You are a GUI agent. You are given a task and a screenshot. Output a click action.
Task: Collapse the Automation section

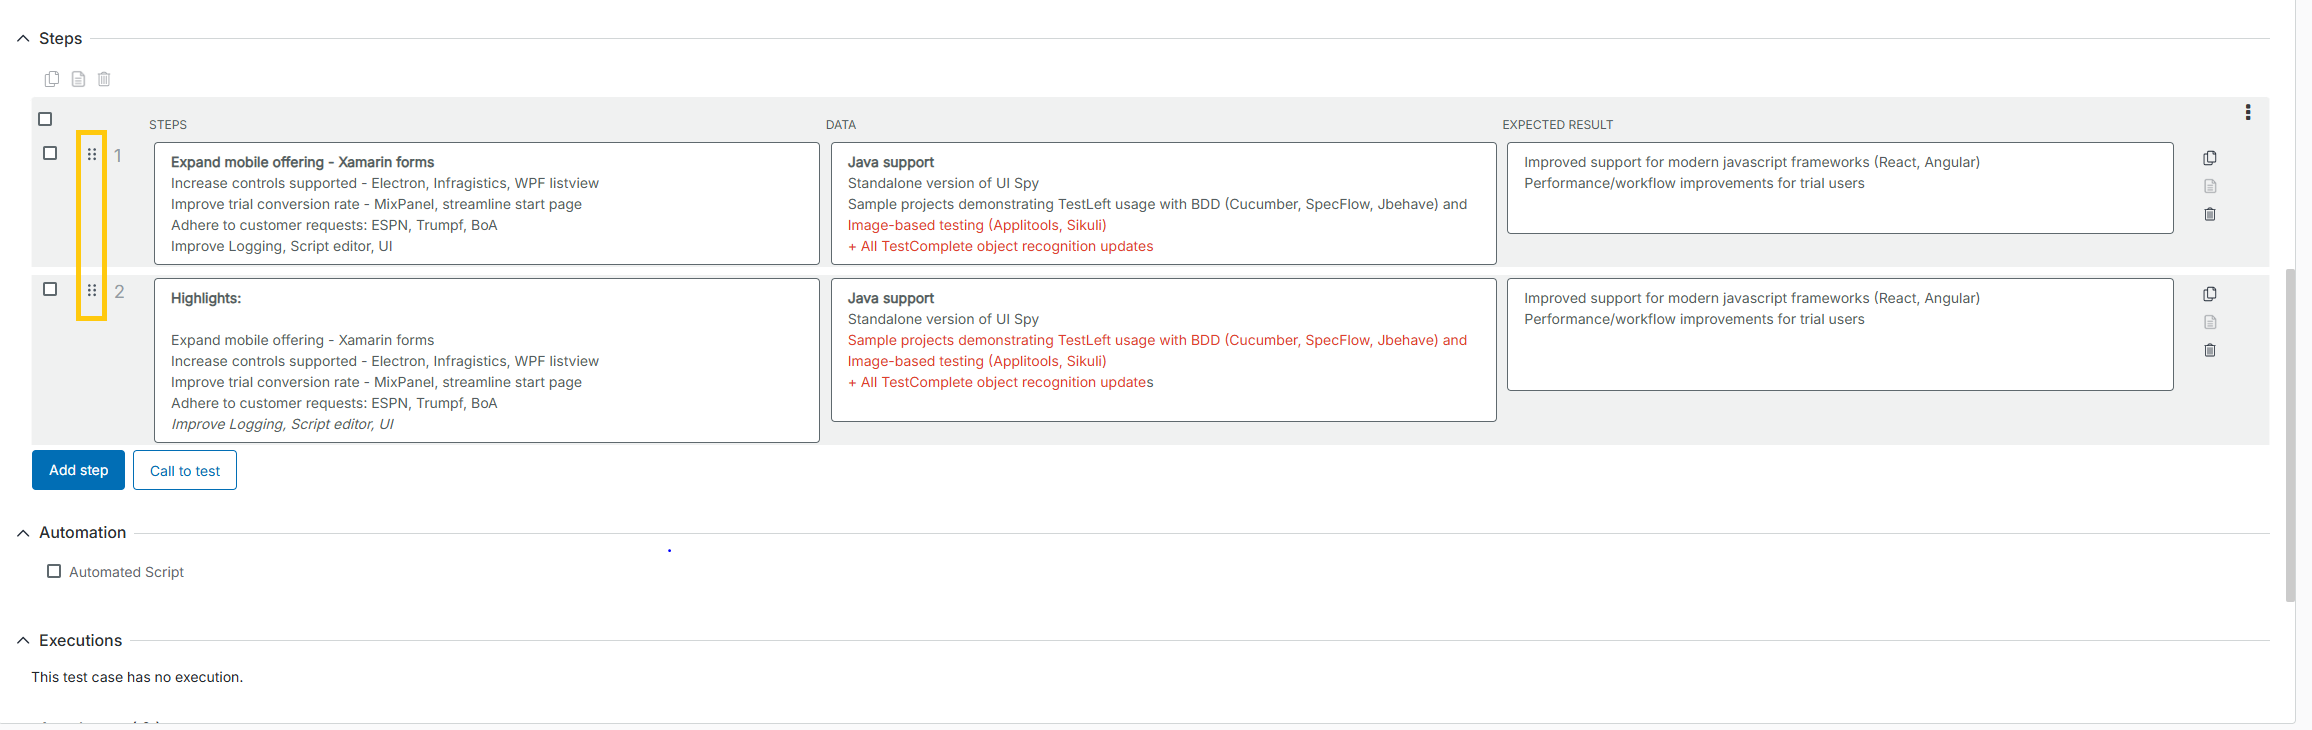tap(23, 533)
